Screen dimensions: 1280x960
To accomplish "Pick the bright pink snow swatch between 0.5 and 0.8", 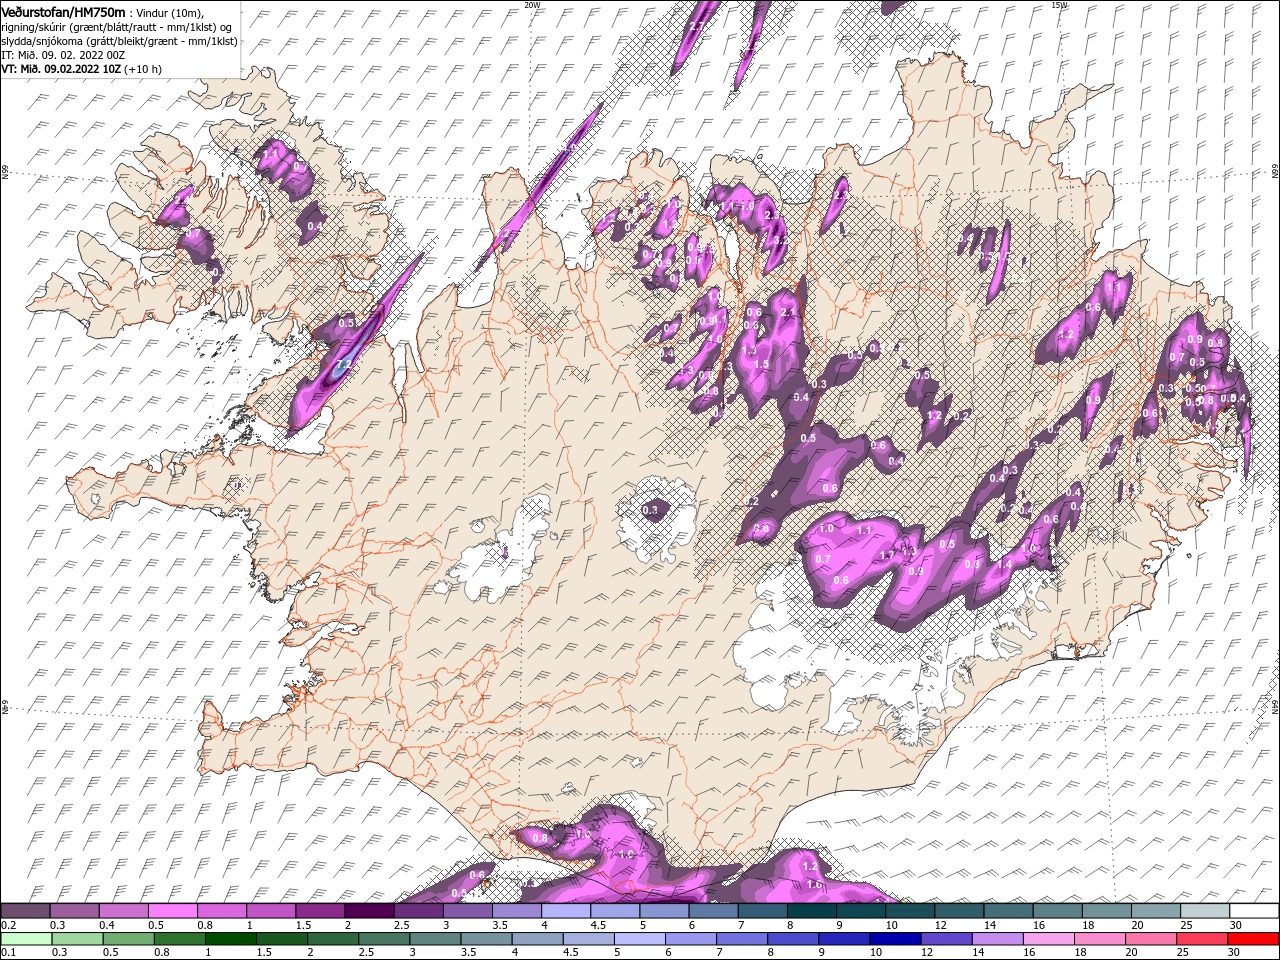I will [172, 911].
